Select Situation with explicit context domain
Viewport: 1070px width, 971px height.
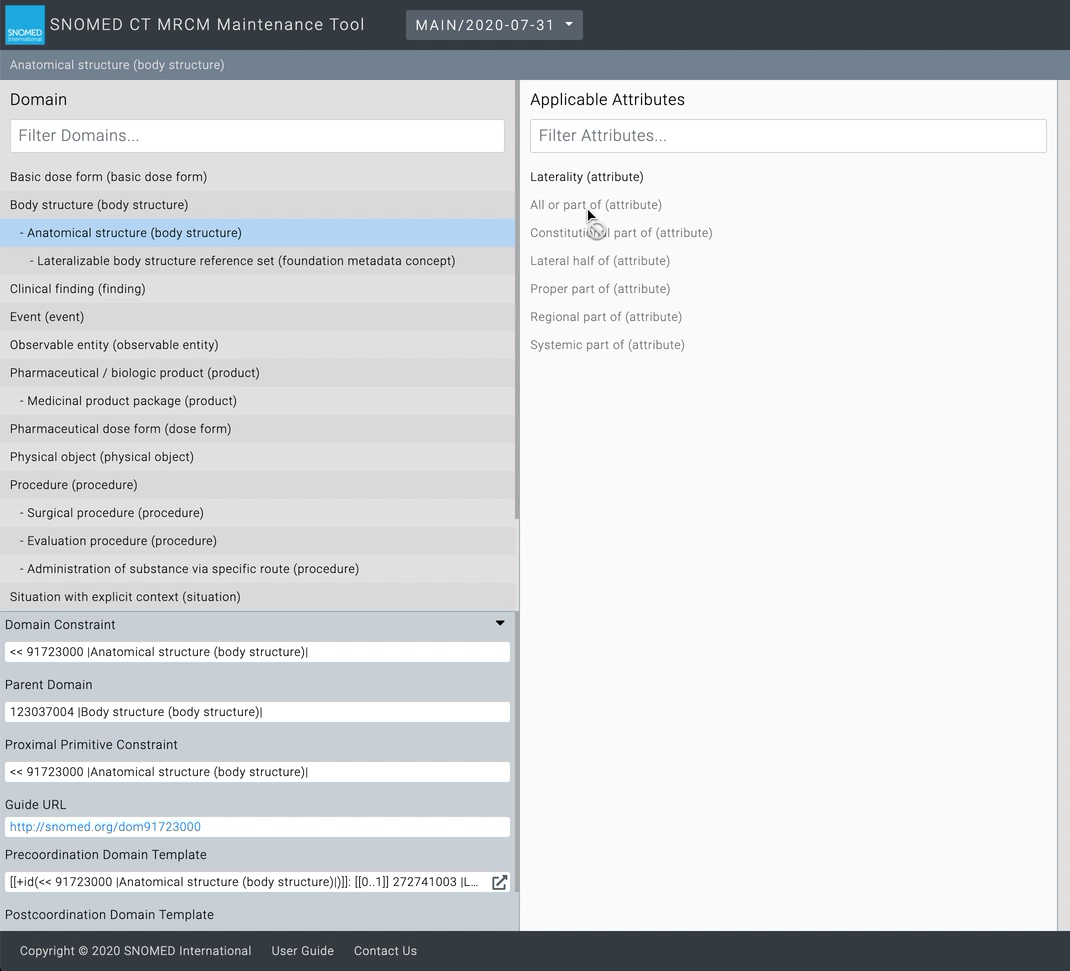point(257,596)
